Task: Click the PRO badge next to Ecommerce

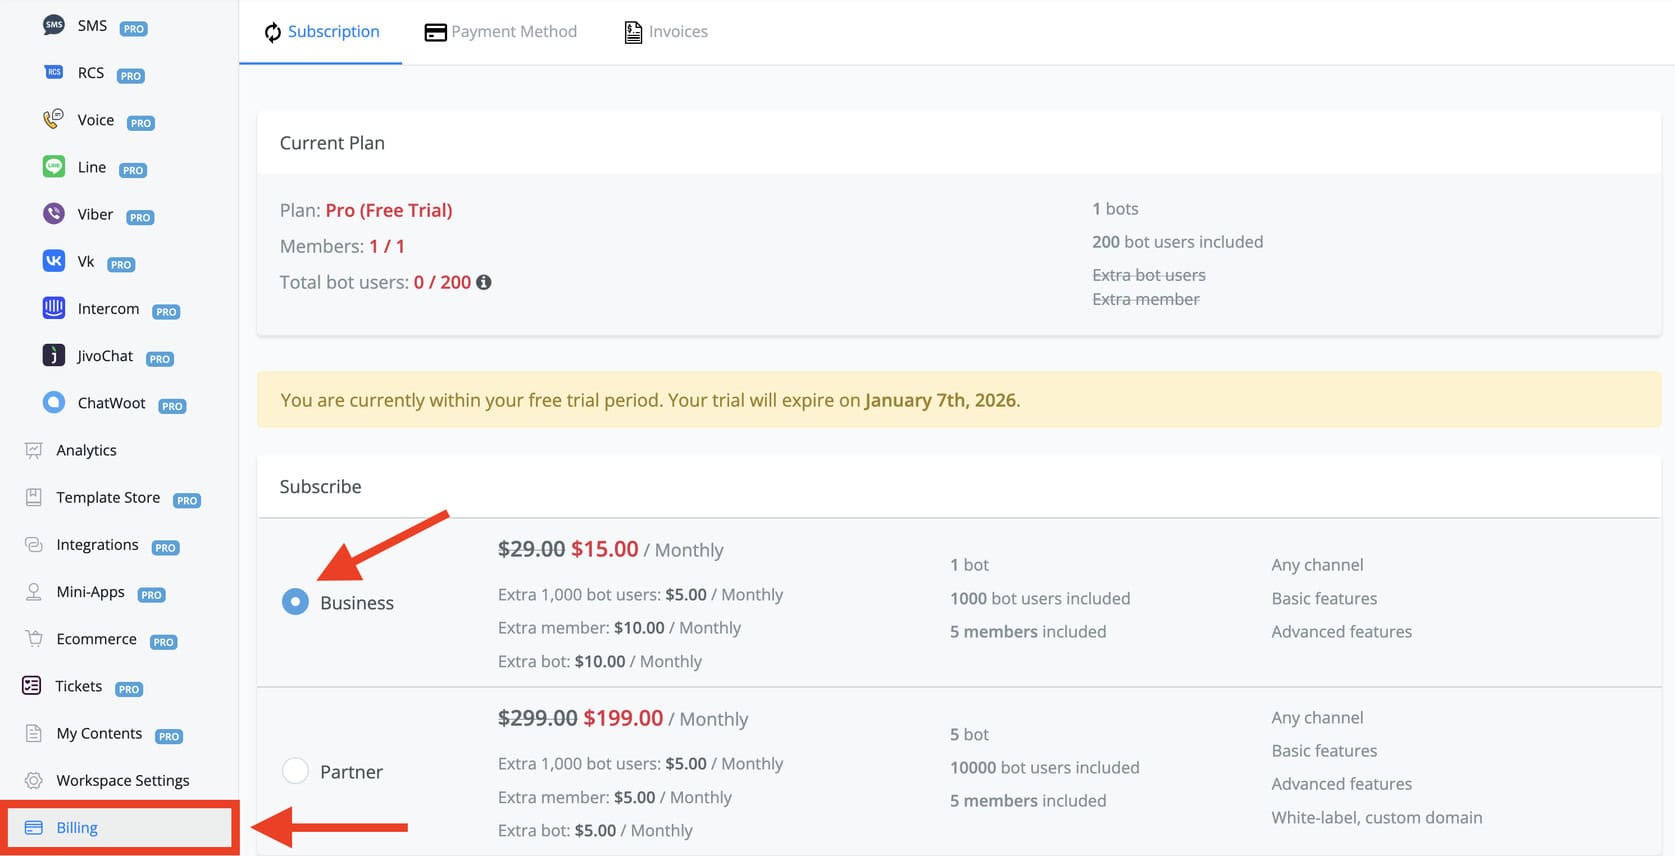Action: click(x=164, y=642)
